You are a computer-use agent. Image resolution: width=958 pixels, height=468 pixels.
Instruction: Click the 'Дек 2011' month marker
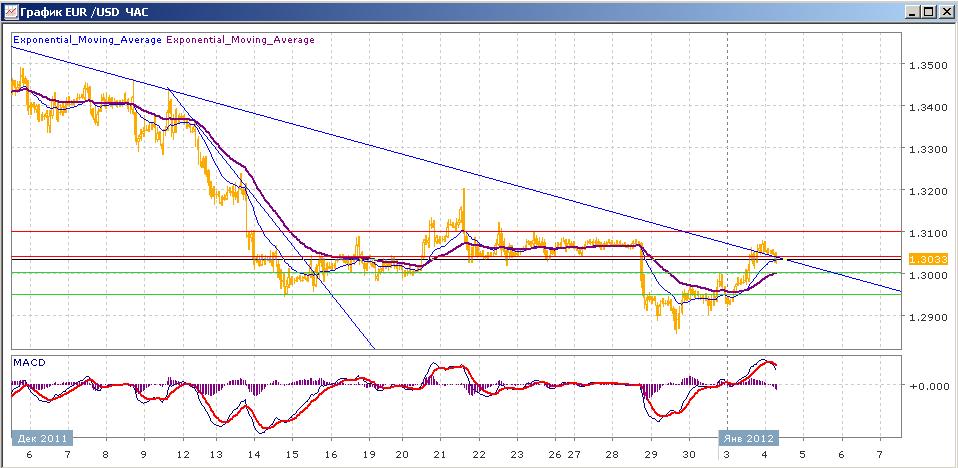click(x=42, y=438)
